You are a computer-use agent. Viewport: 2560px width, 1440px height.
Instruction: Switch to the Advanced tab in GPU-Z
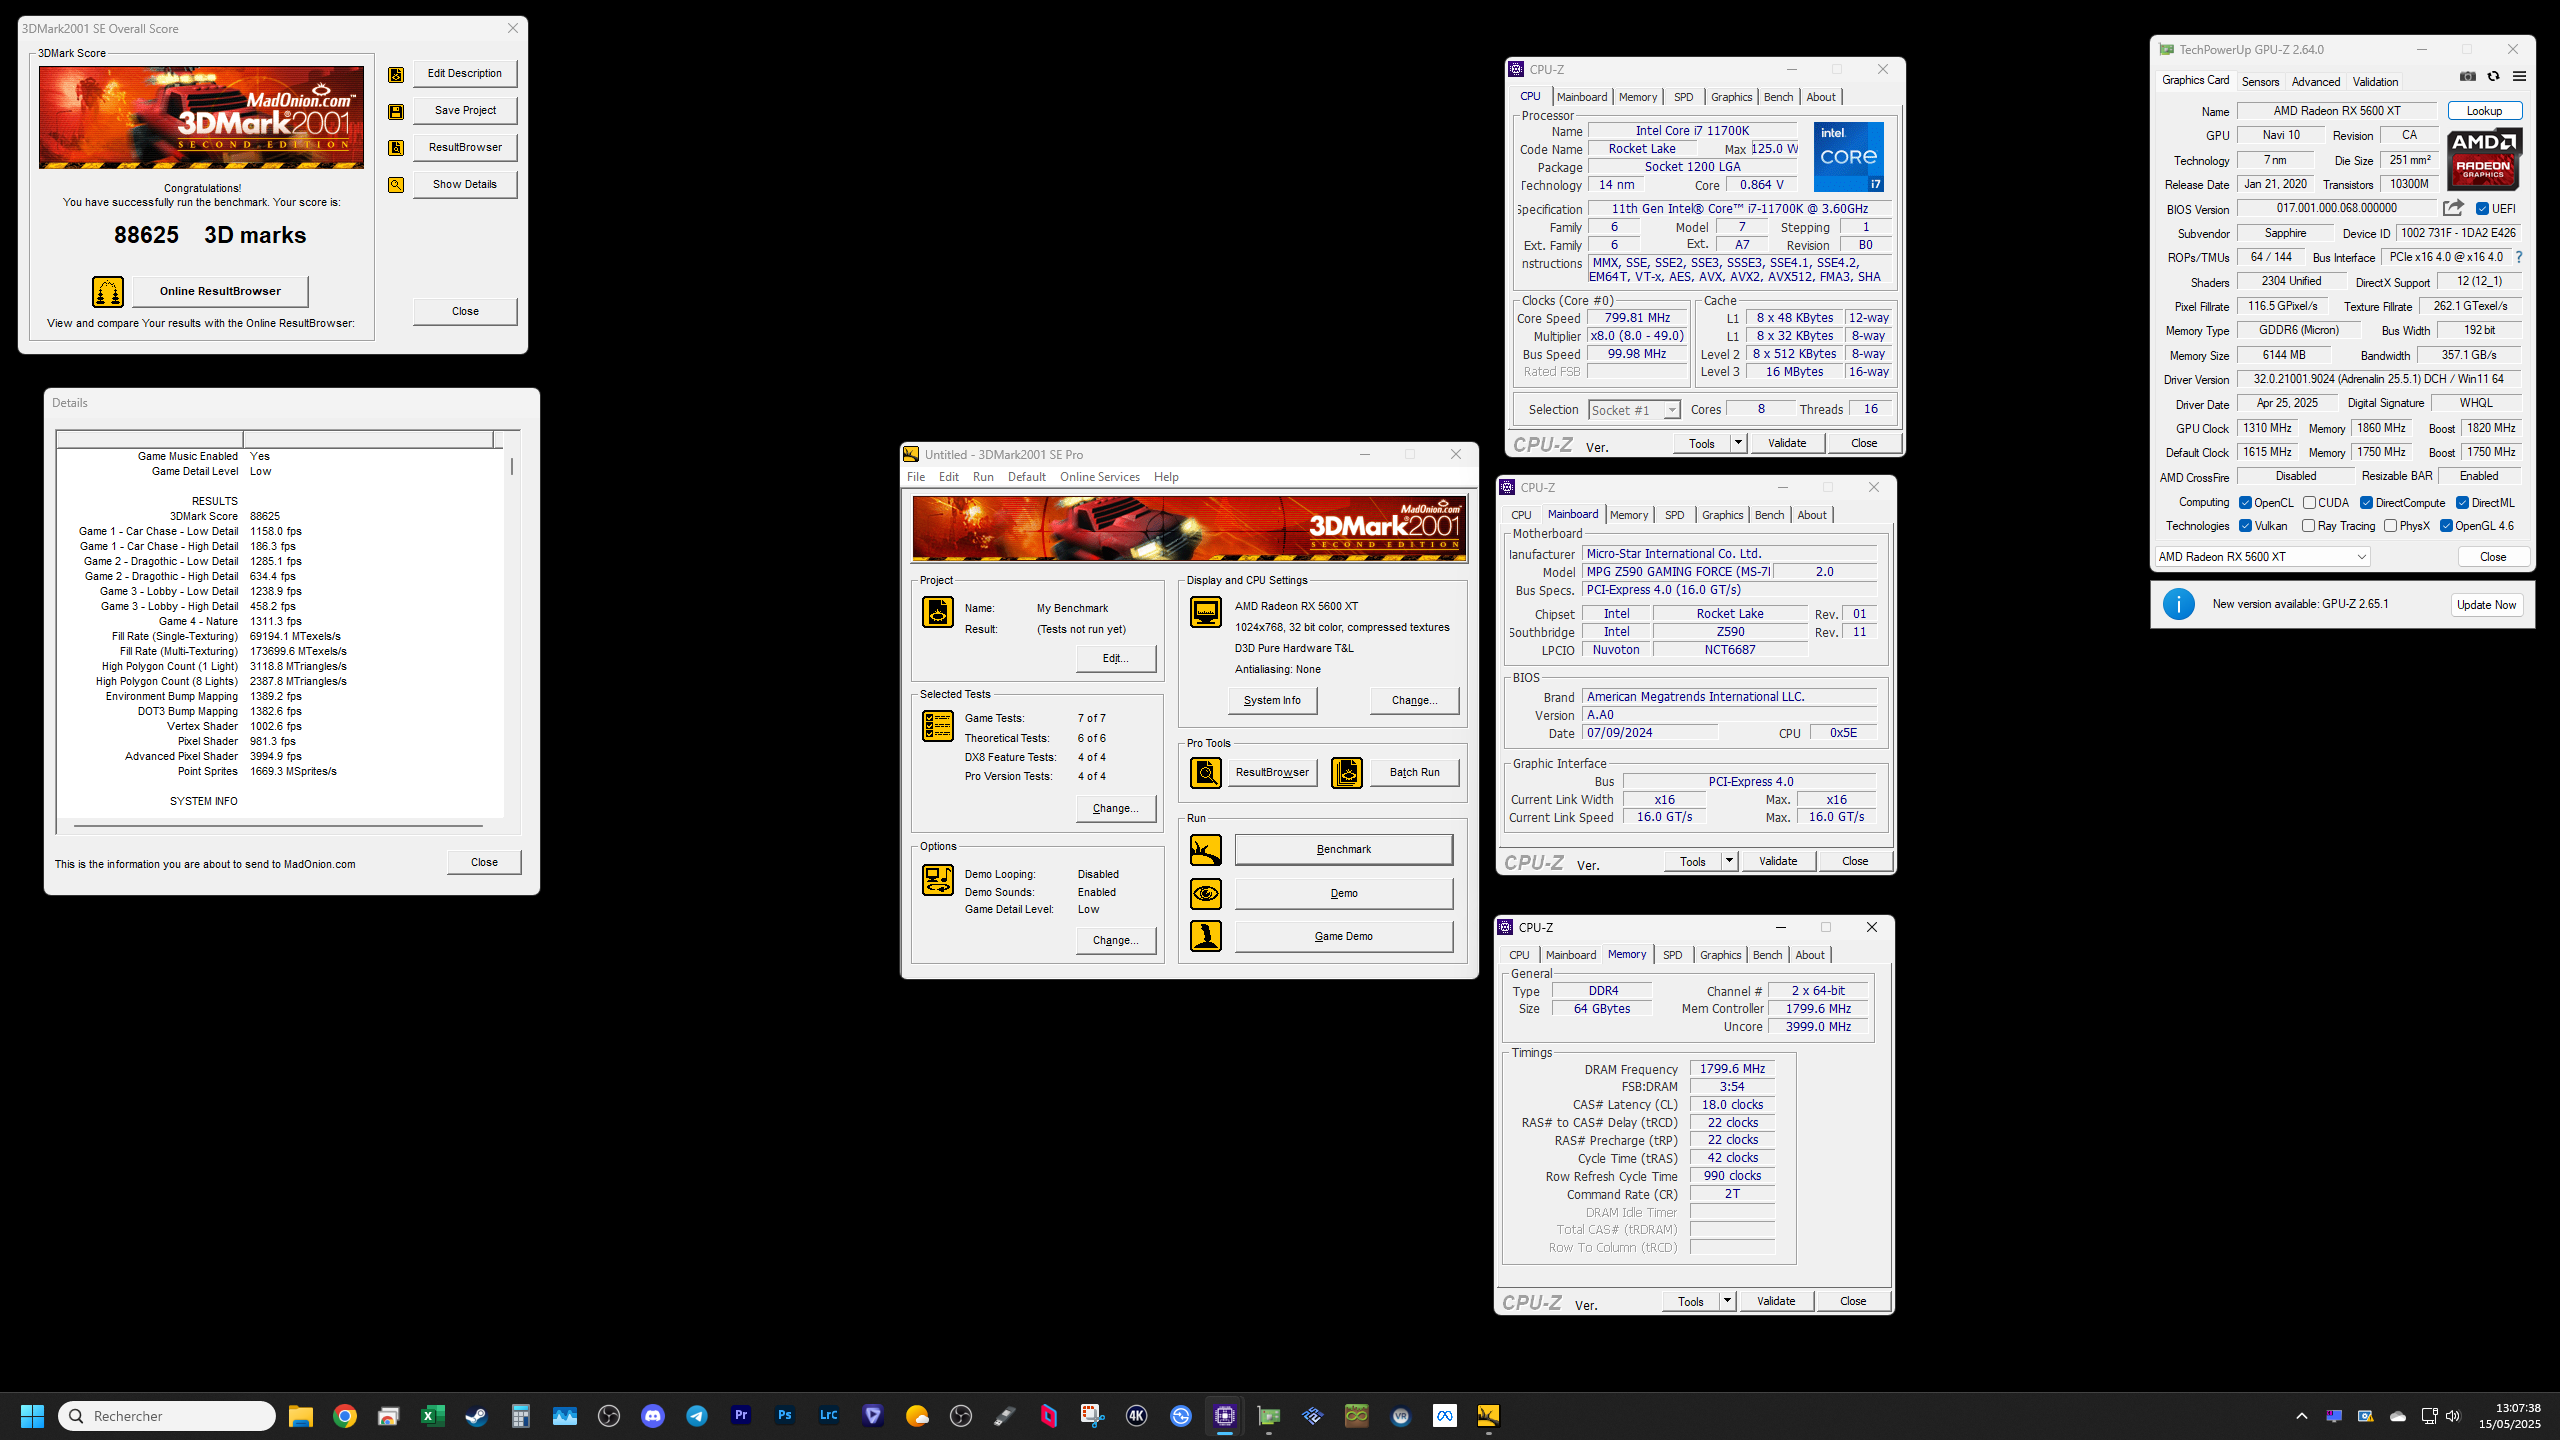2316,82
